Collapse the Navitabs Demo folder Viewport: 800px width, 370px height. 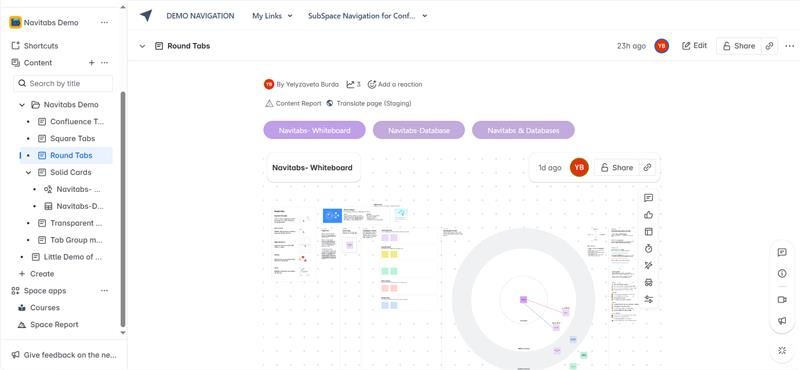pyautogui.click(x=22, y=105)
